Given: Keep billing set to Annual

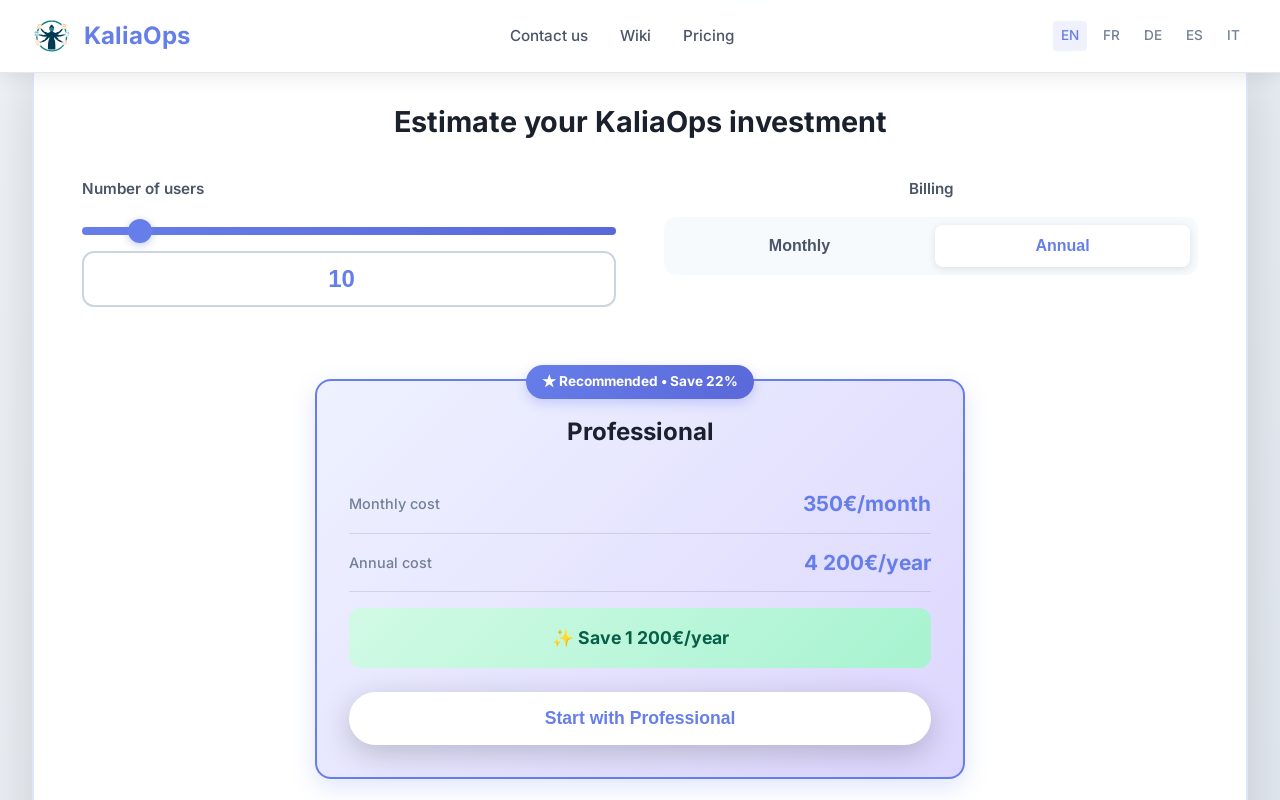Looking at the screenshot, I should [x=1062, y=245].
